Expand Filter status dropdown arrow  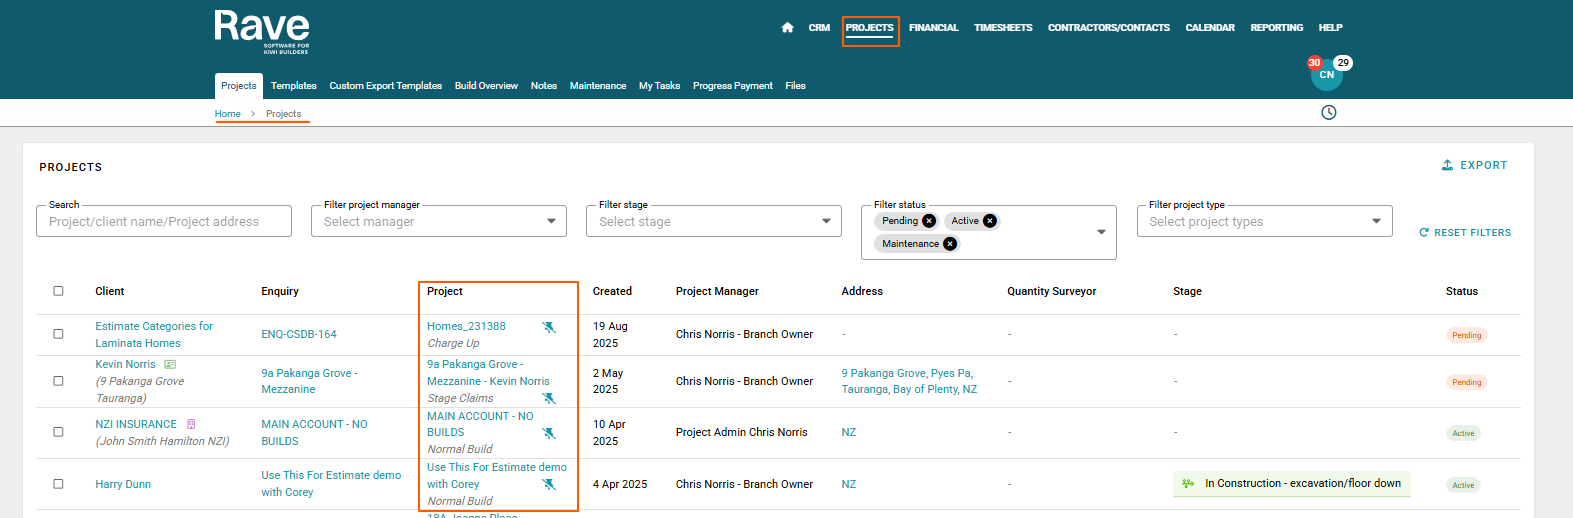[1102, 232]
